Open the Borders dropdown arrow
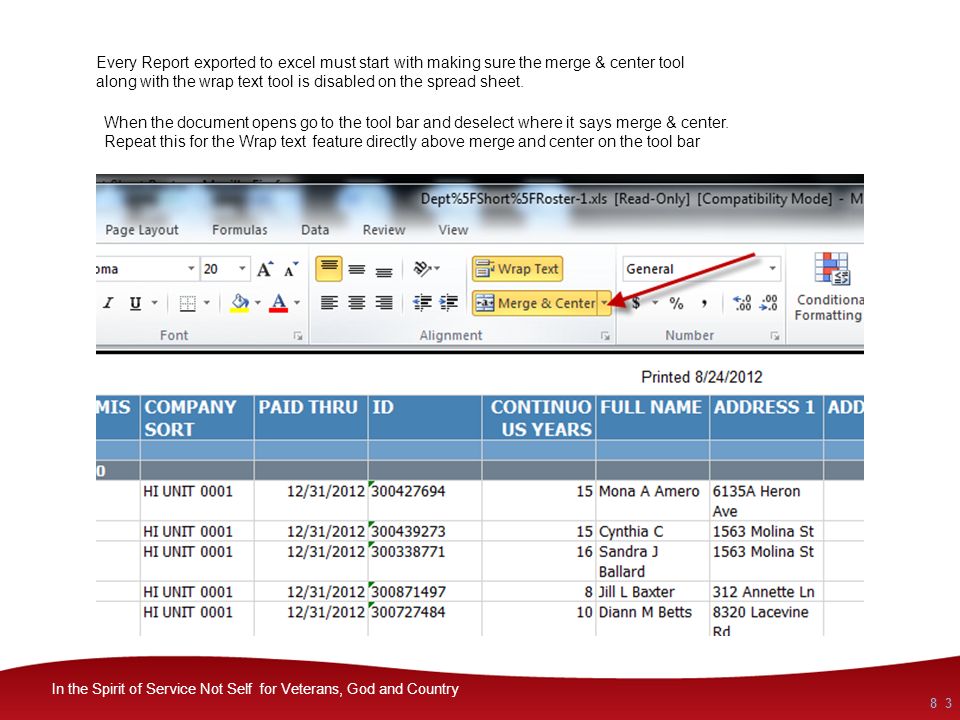 (x=207, y=302)
